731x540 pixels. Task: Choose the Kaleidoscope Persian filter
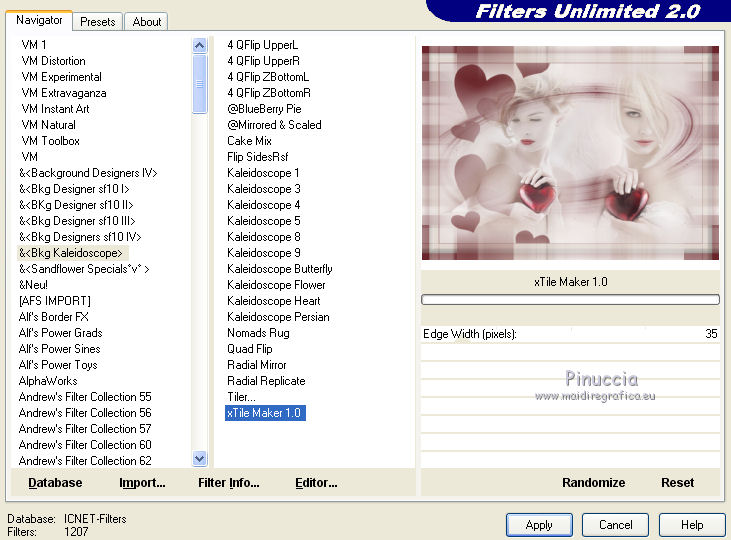click(x=278, y=317)
